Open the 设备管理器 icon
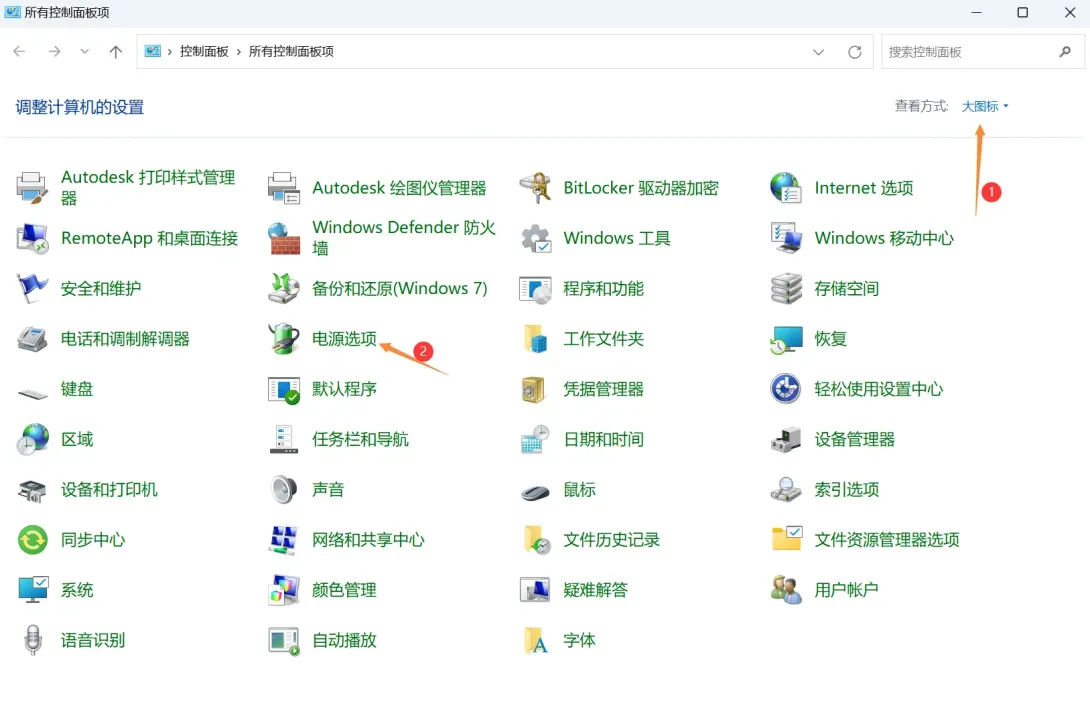1090x726 pixels. pyautogui.click(x=786, y=439)
